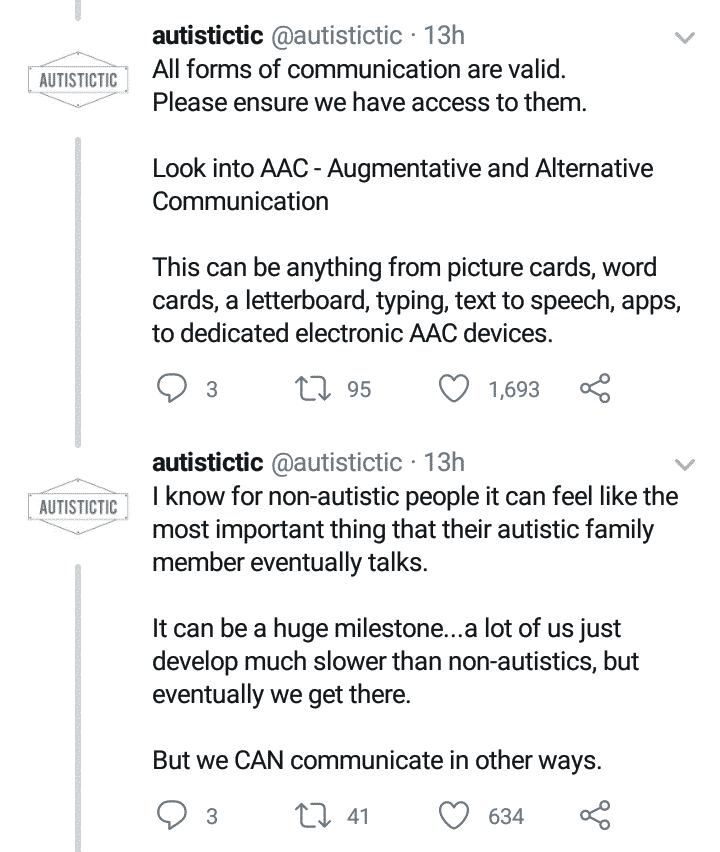Like the tweet with 1,693 likes
The image size is (720, 852).
coord(456,389)
